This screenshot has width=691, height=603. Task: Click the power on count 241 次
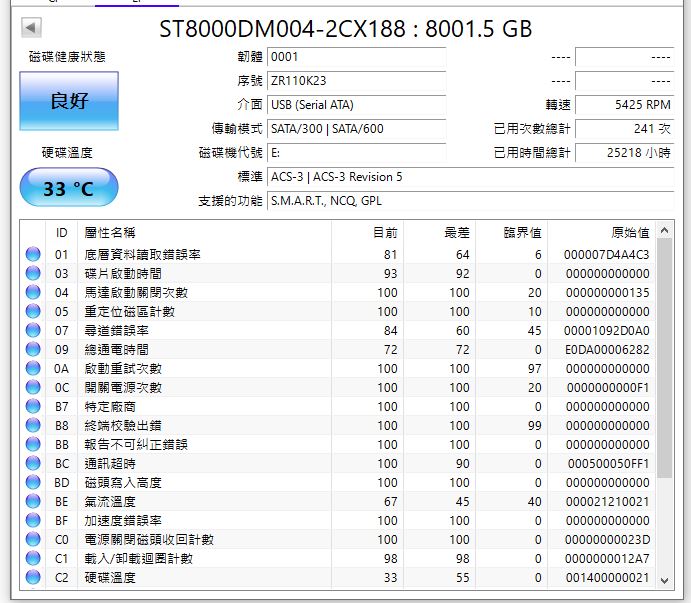[x=625, y=129]
